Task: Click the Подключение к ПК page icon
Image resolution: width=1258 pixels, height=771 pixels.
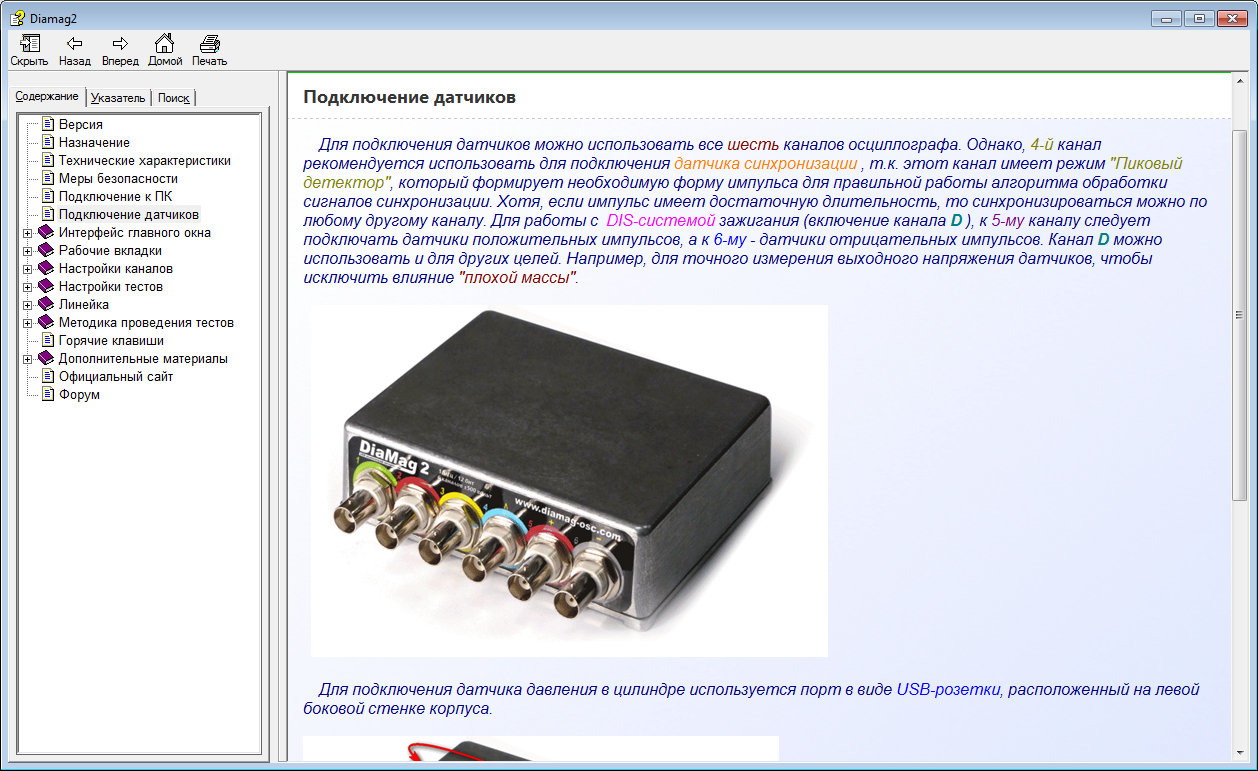Action: (x=47, y=197)
